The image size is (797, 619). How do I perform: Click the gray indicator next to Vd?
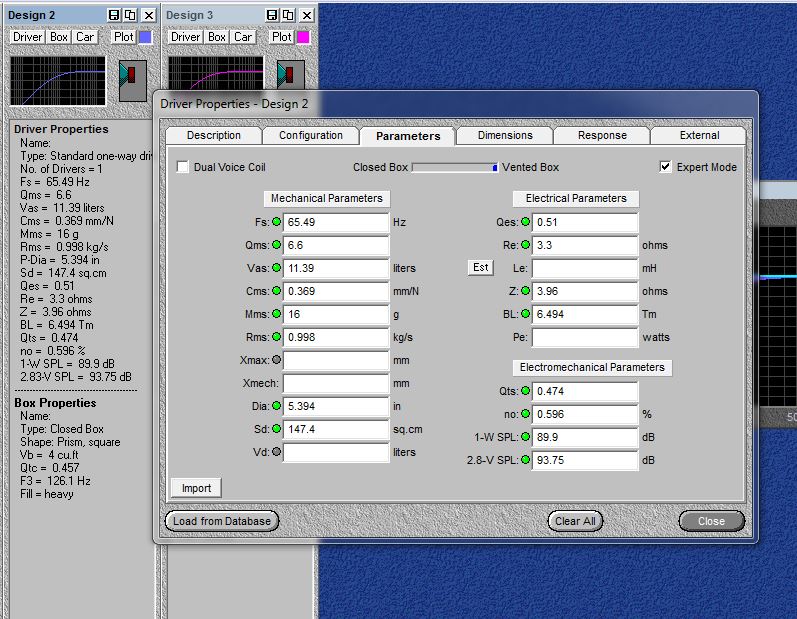277,451
